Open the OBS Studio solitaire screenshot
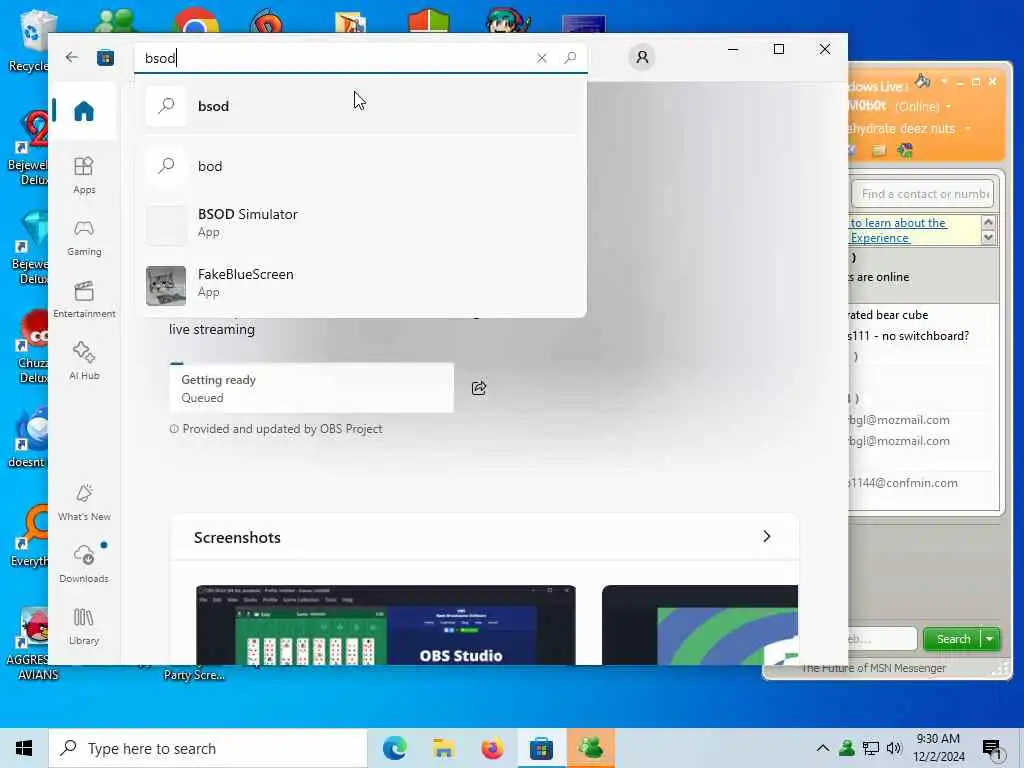The height and width of the screenshot is (768, 1024). point(385,625)
